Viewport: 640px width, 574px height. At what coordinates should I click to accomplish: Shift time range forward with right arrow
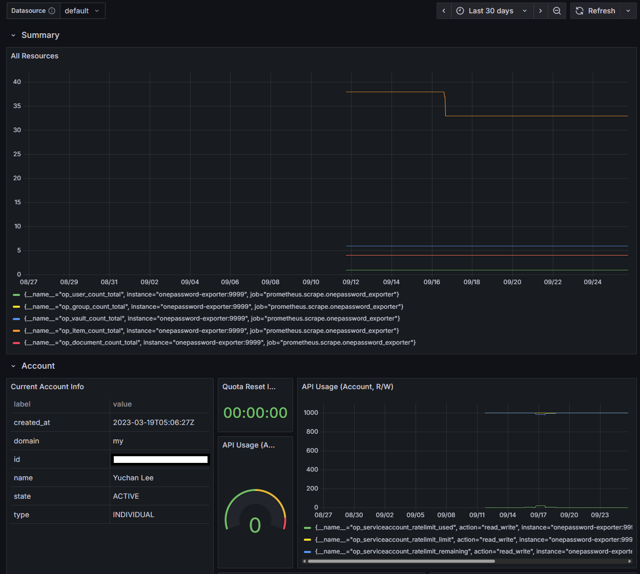(x=540, y=11)
